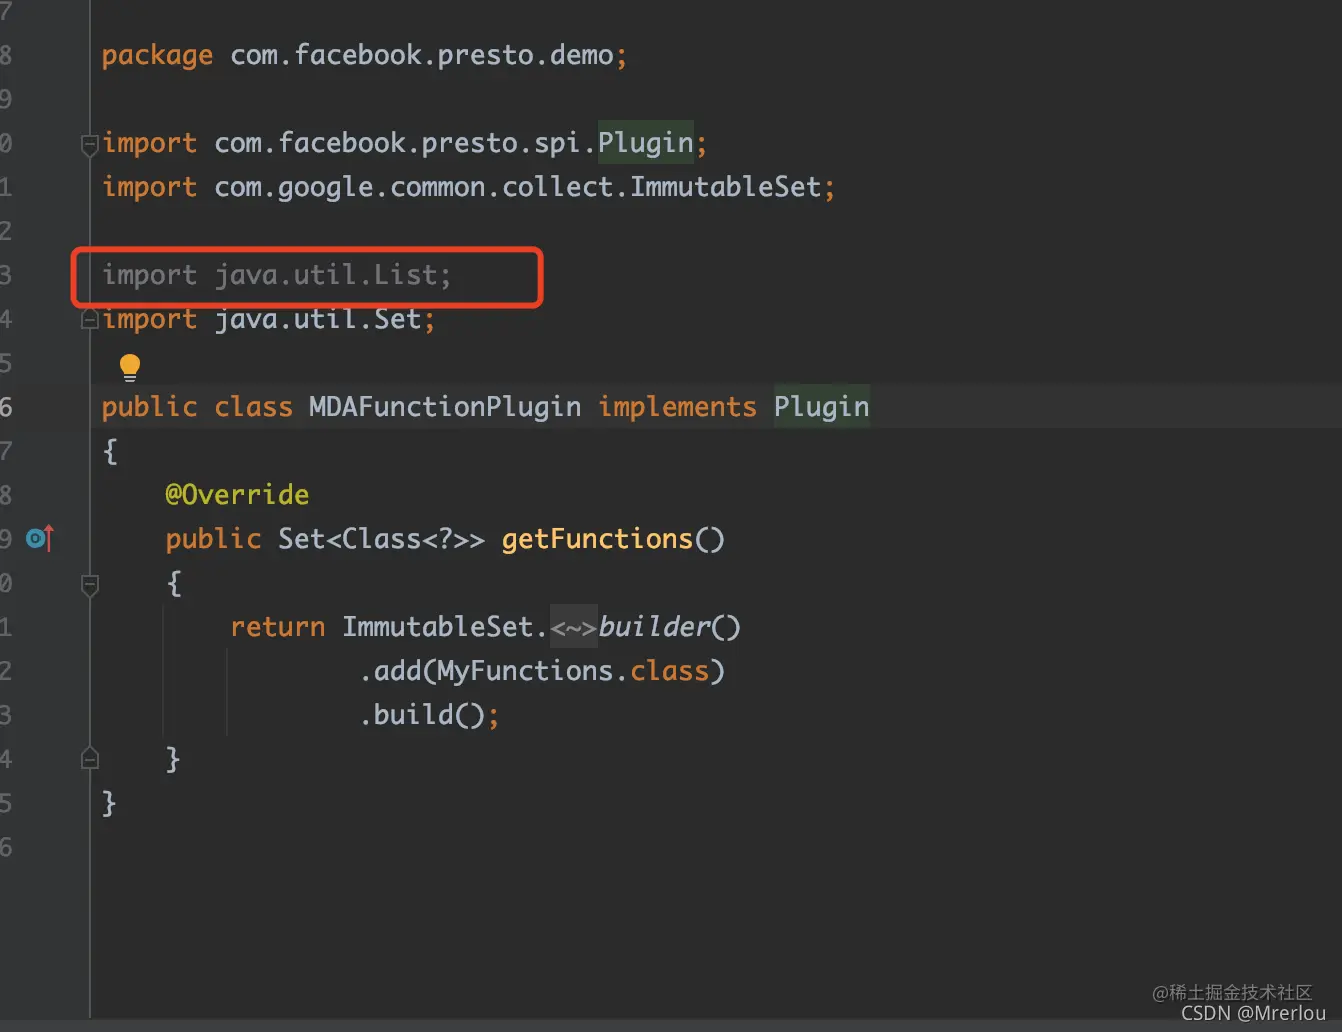
Task: Click Set in import java.util.Set
Action: 397,319
